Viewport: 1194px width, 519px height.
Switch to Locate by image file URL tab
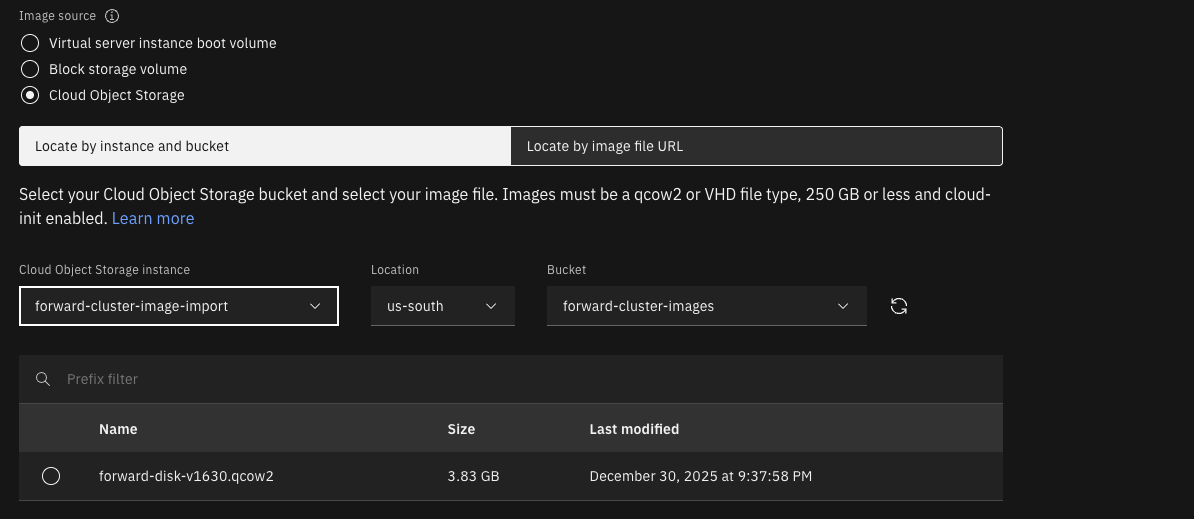click(756, 146)
